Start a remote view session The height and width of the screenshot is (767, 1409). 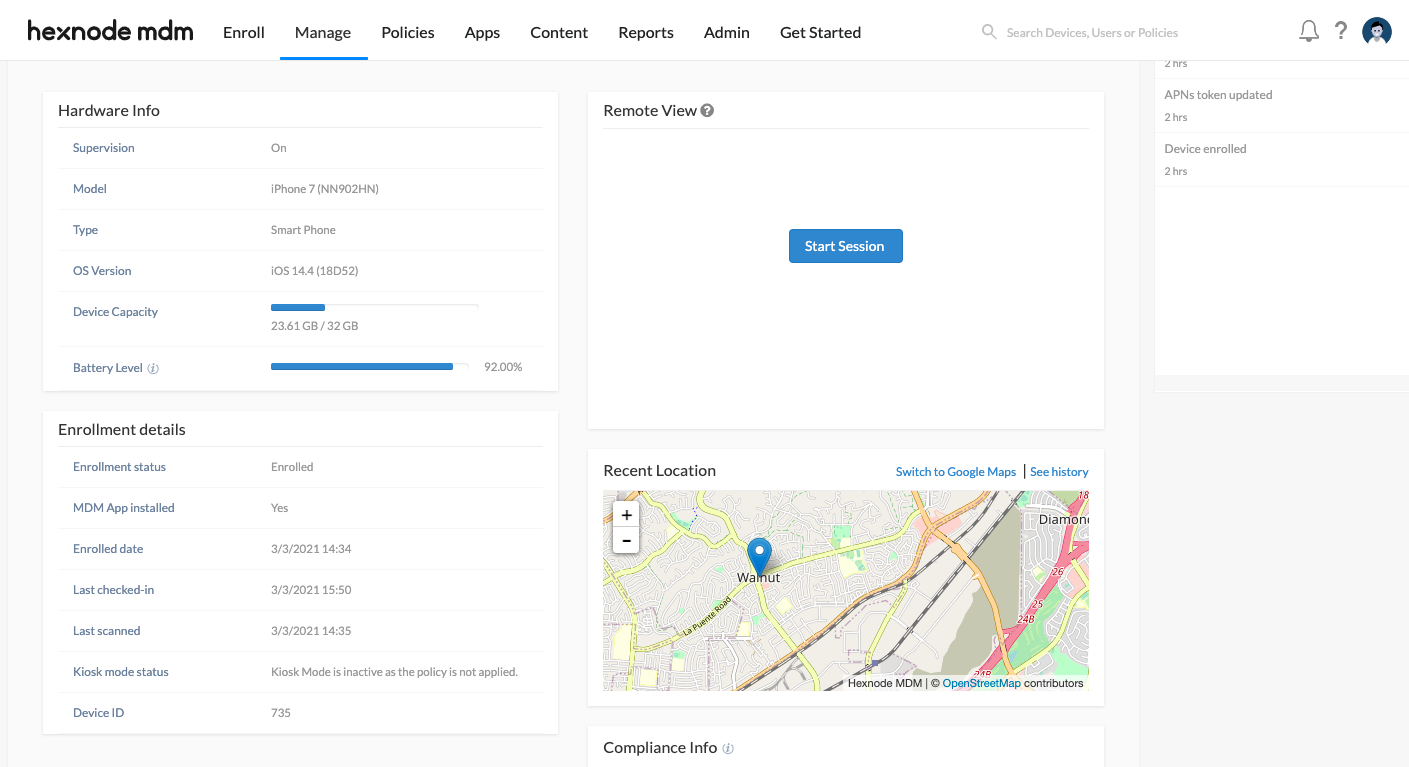click(845, 246)
